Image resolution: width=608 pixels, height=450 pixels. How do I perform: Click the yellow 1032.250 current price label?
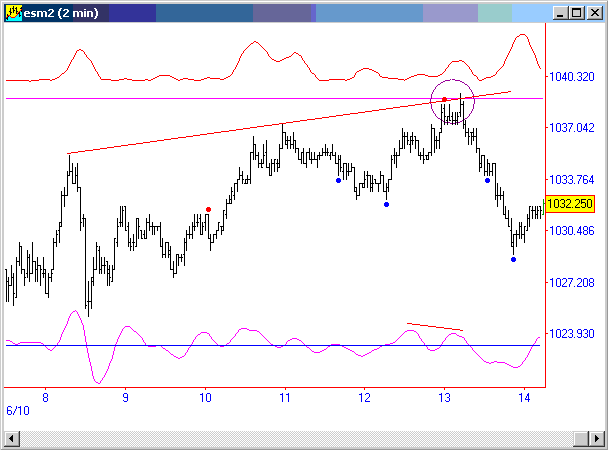575,204
